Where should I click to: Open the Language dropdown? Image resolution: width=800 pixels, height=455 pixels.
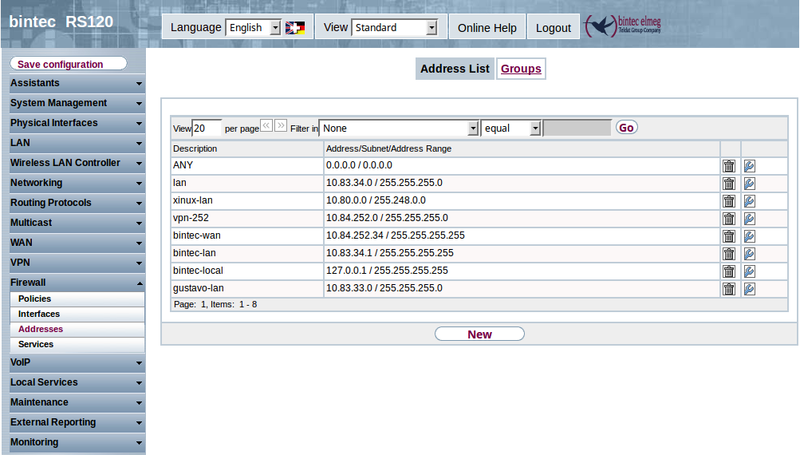coord(253,28)
